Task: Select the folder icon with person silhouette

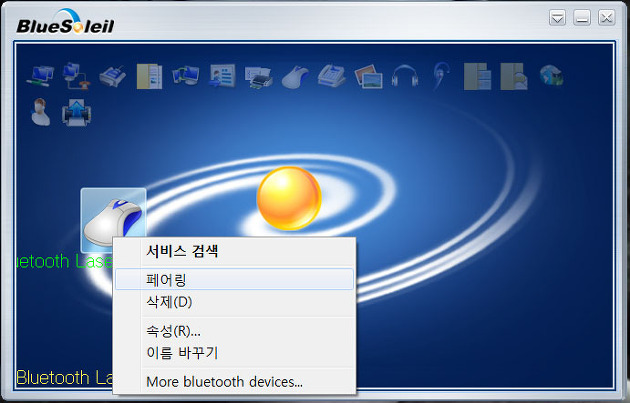Action: point(514,76)
